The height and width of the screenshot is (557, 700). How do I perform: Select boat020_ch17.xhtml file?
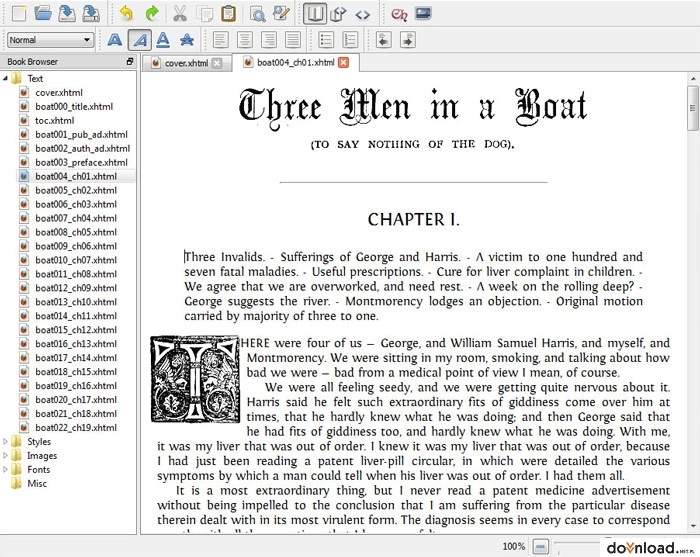click(x=76, y=400)
